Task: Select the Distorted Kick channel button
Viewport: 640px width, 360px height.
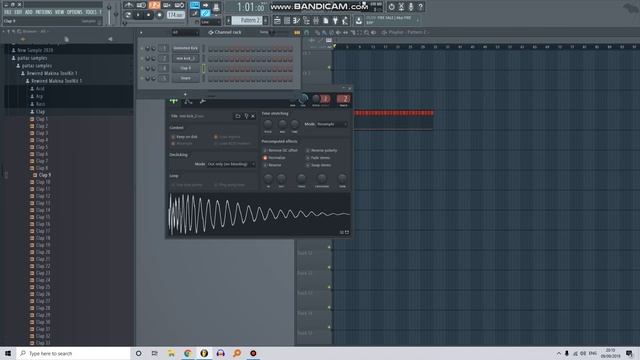Action: [x=186, y=48]
